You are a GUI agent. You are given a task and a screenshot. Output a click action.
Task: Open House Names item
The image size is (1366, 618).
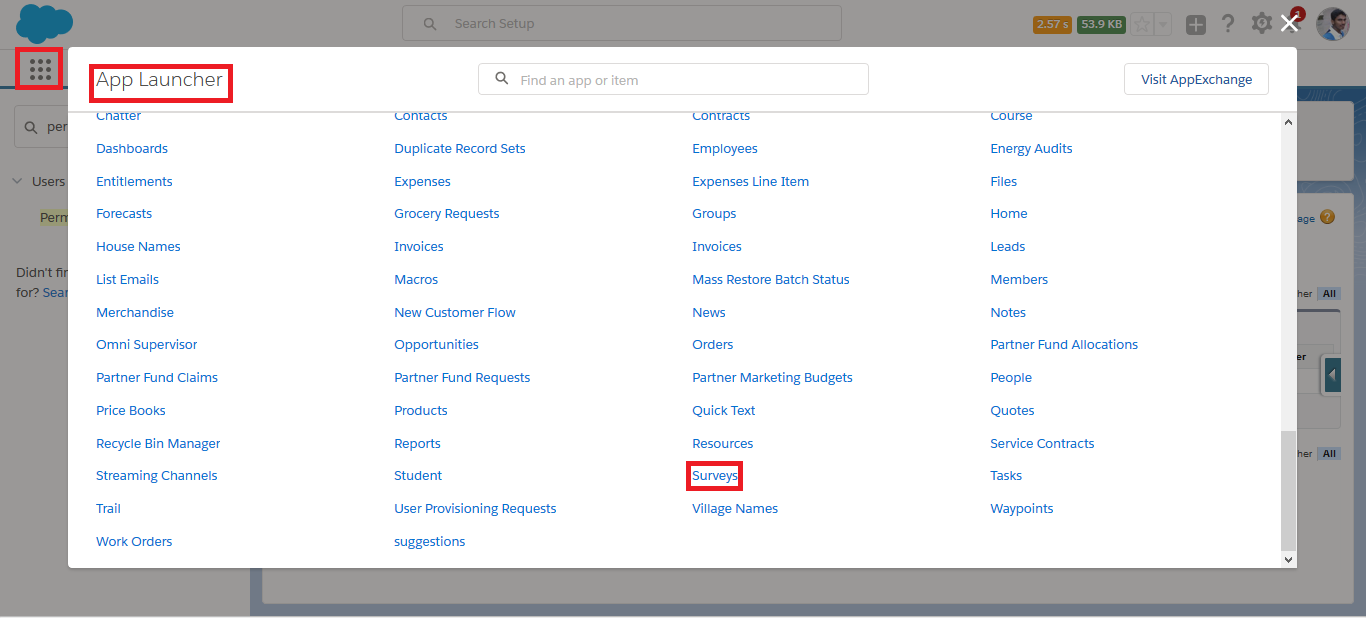(138, 246)
